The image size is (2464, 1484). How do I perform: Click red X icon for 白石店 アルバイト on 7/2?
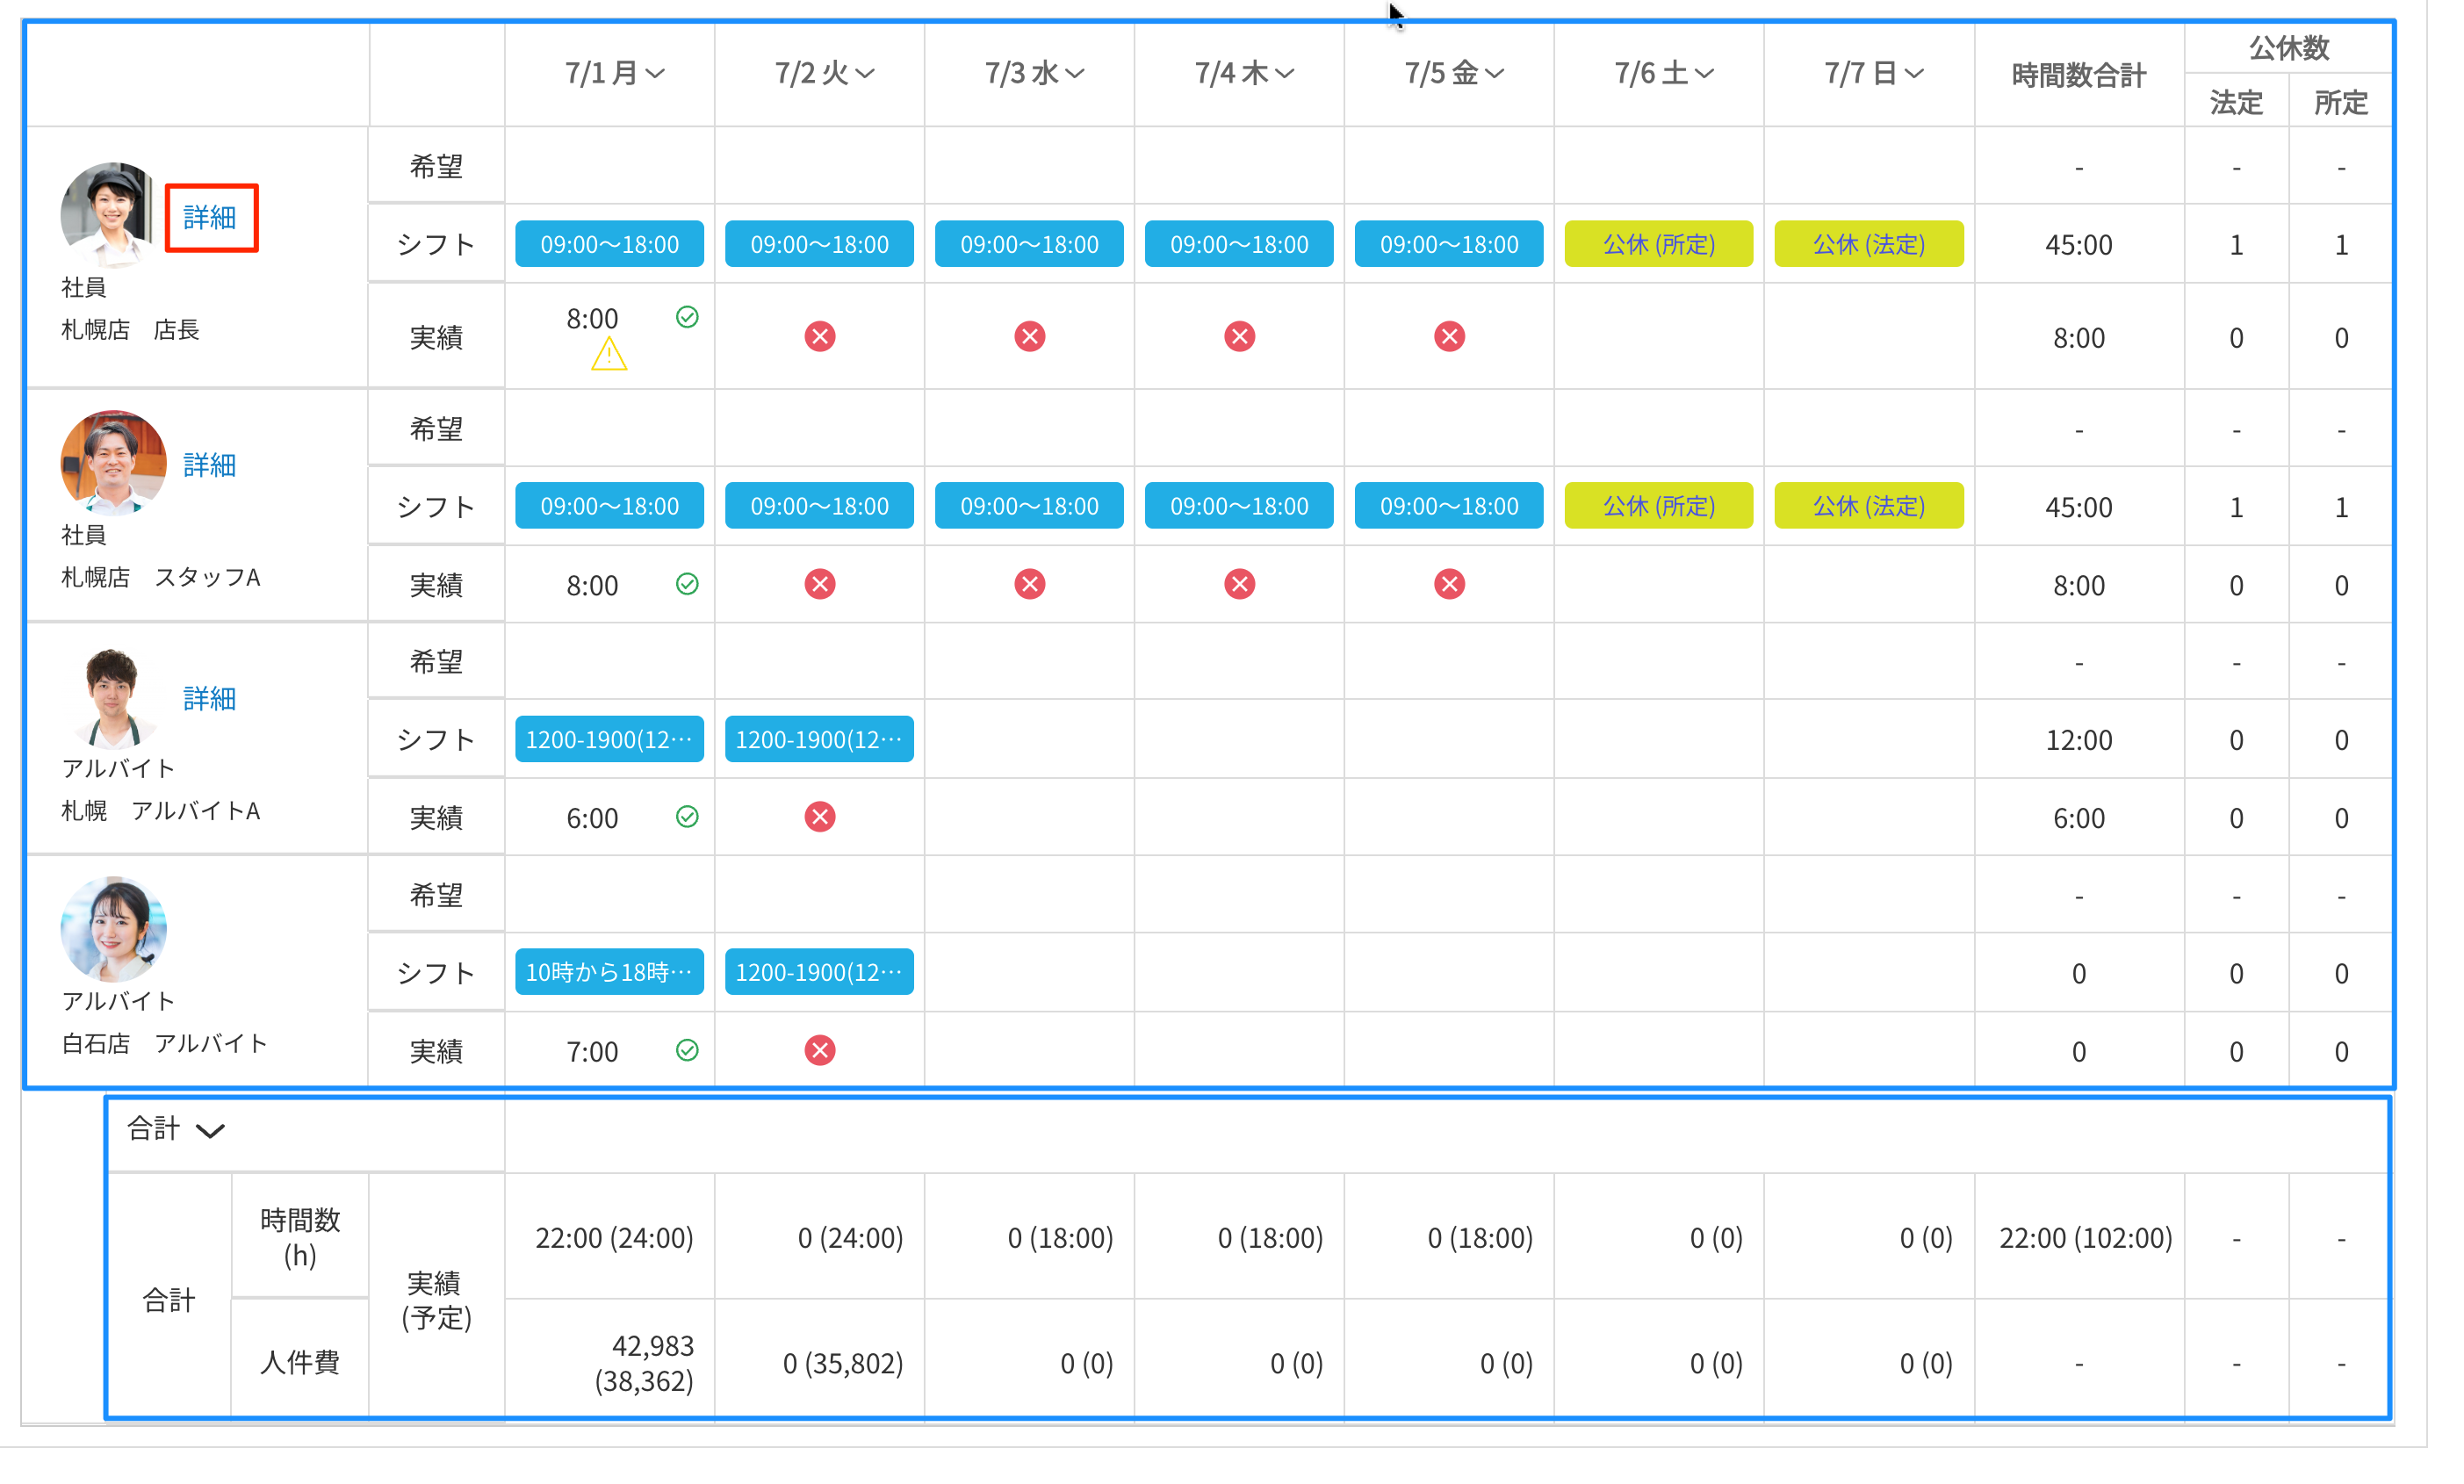[819, 1050]
